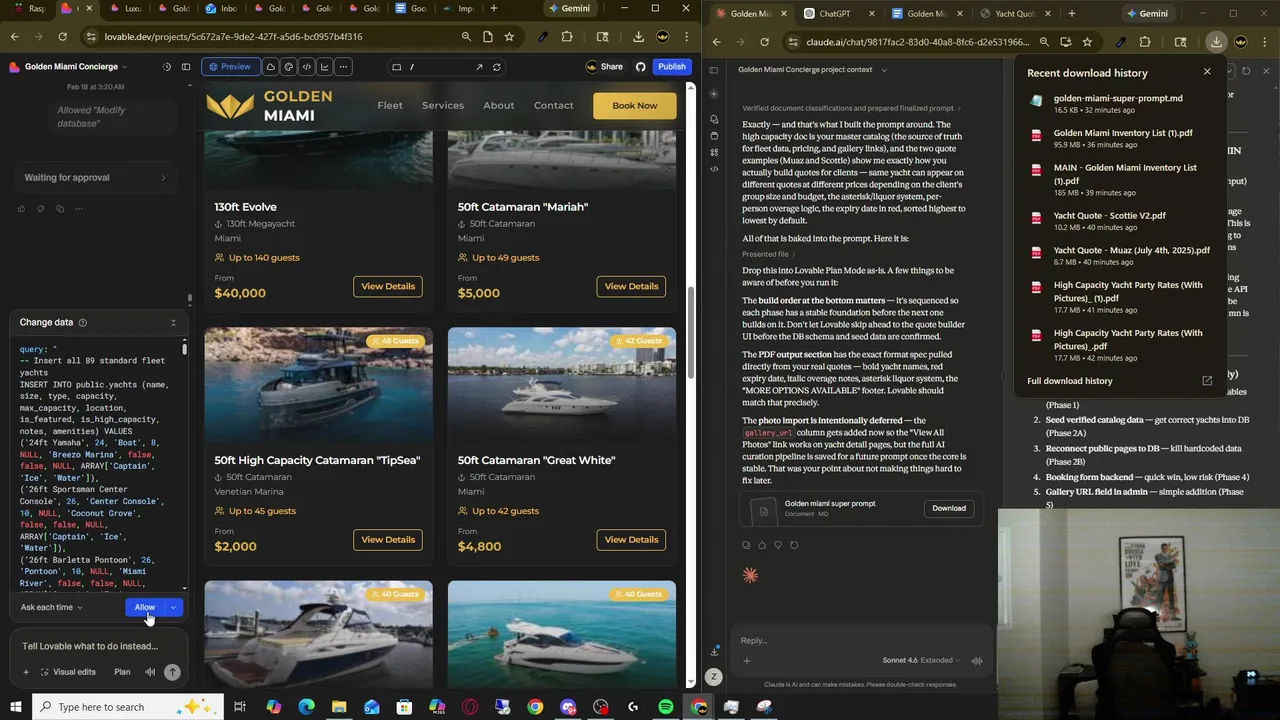Viewport: 1280px width, 720px height.
Task: Refresh the Lovable preview
Action: (497, 67)
